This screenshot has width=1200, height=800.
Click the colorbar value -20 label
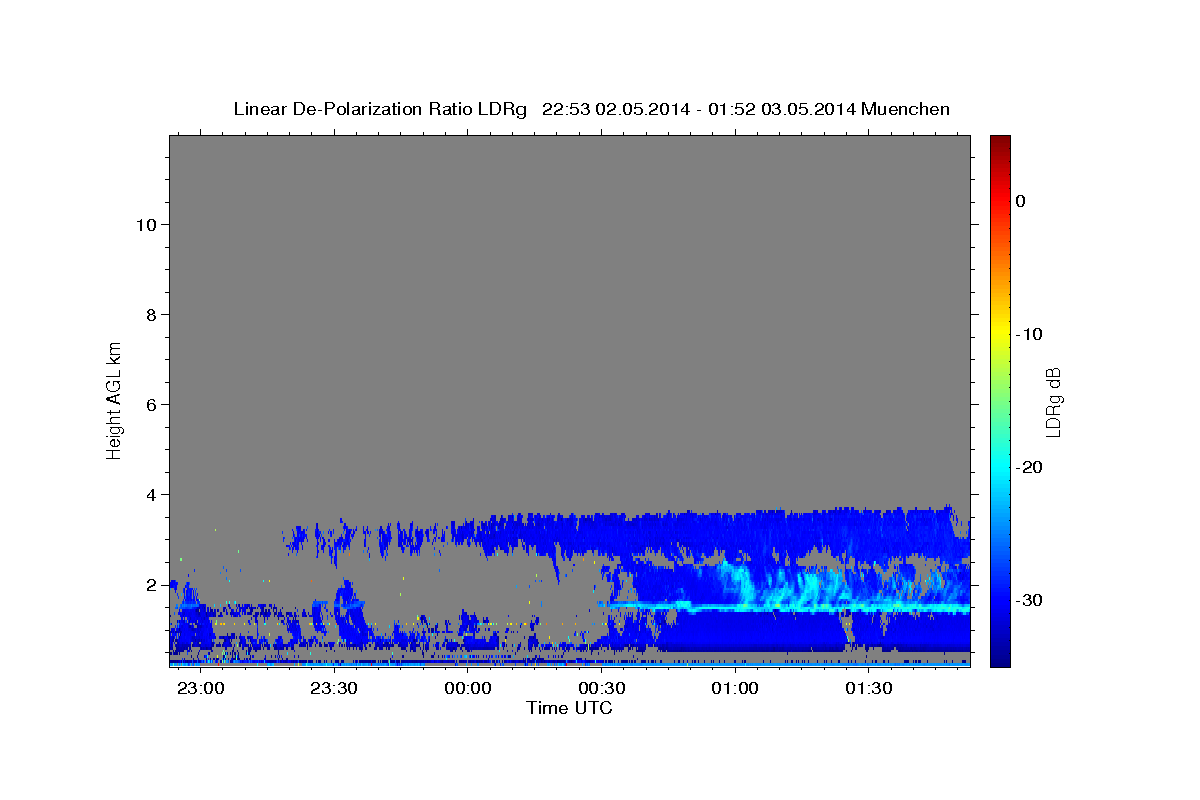1030,467
